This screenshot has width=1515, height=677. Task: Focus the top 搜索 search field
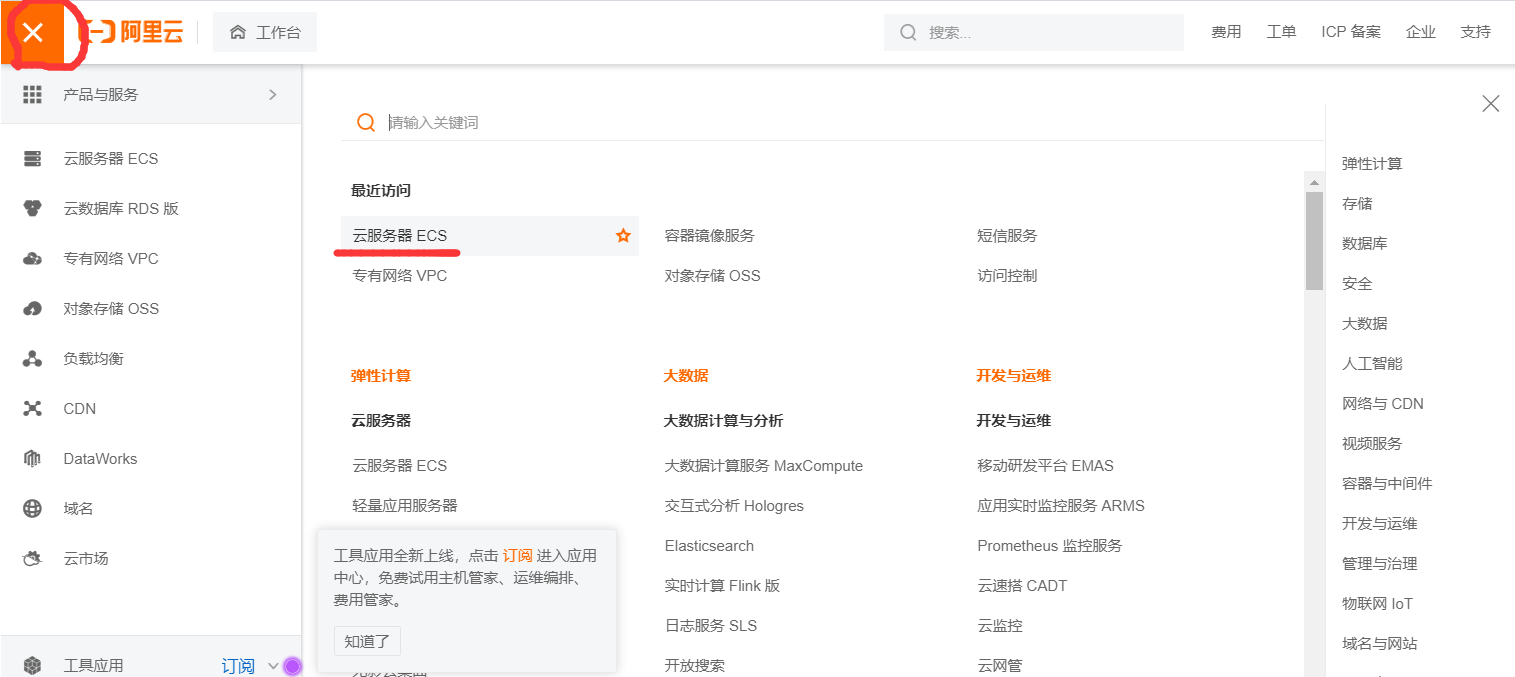click(x=1034, y=32)
